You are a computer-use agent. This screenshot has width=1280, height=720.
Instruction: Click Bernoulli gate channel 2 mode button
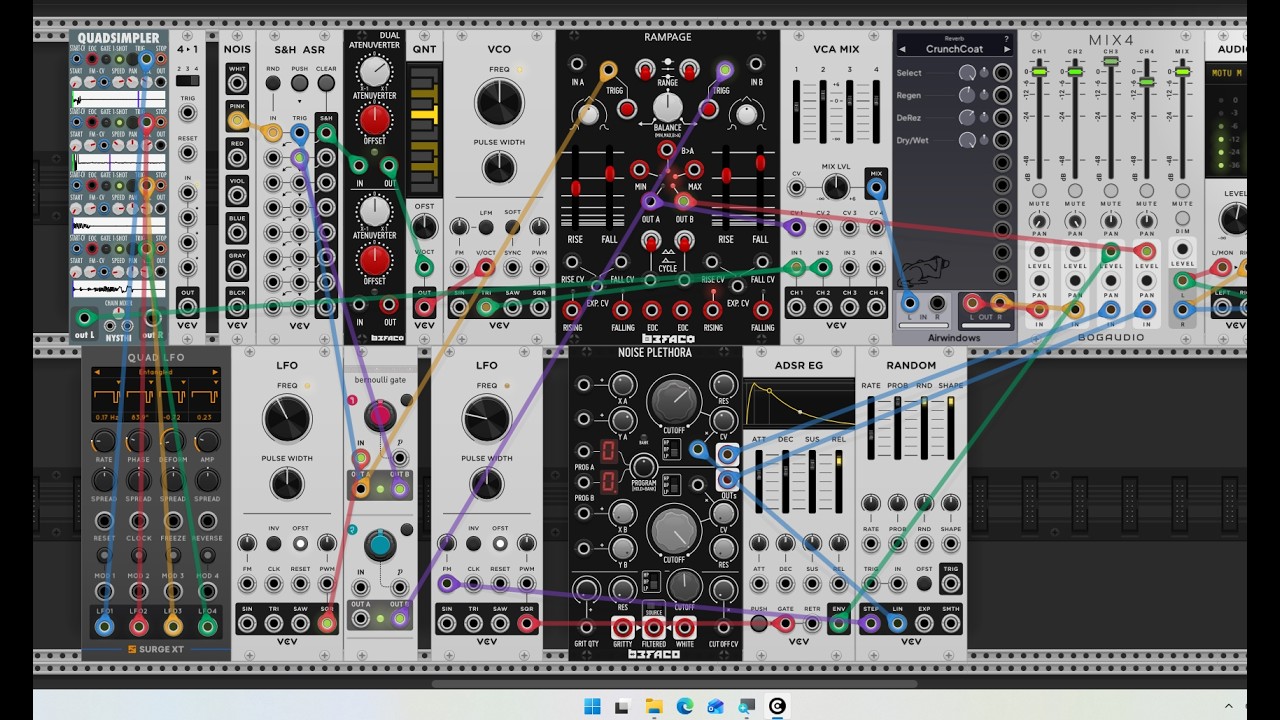406,529
